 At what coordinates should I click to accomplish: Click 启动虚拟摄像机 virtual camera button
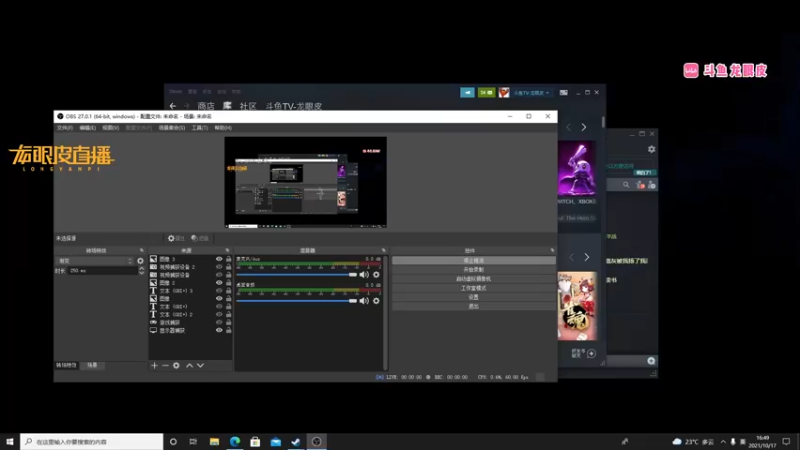coord(473,279)
